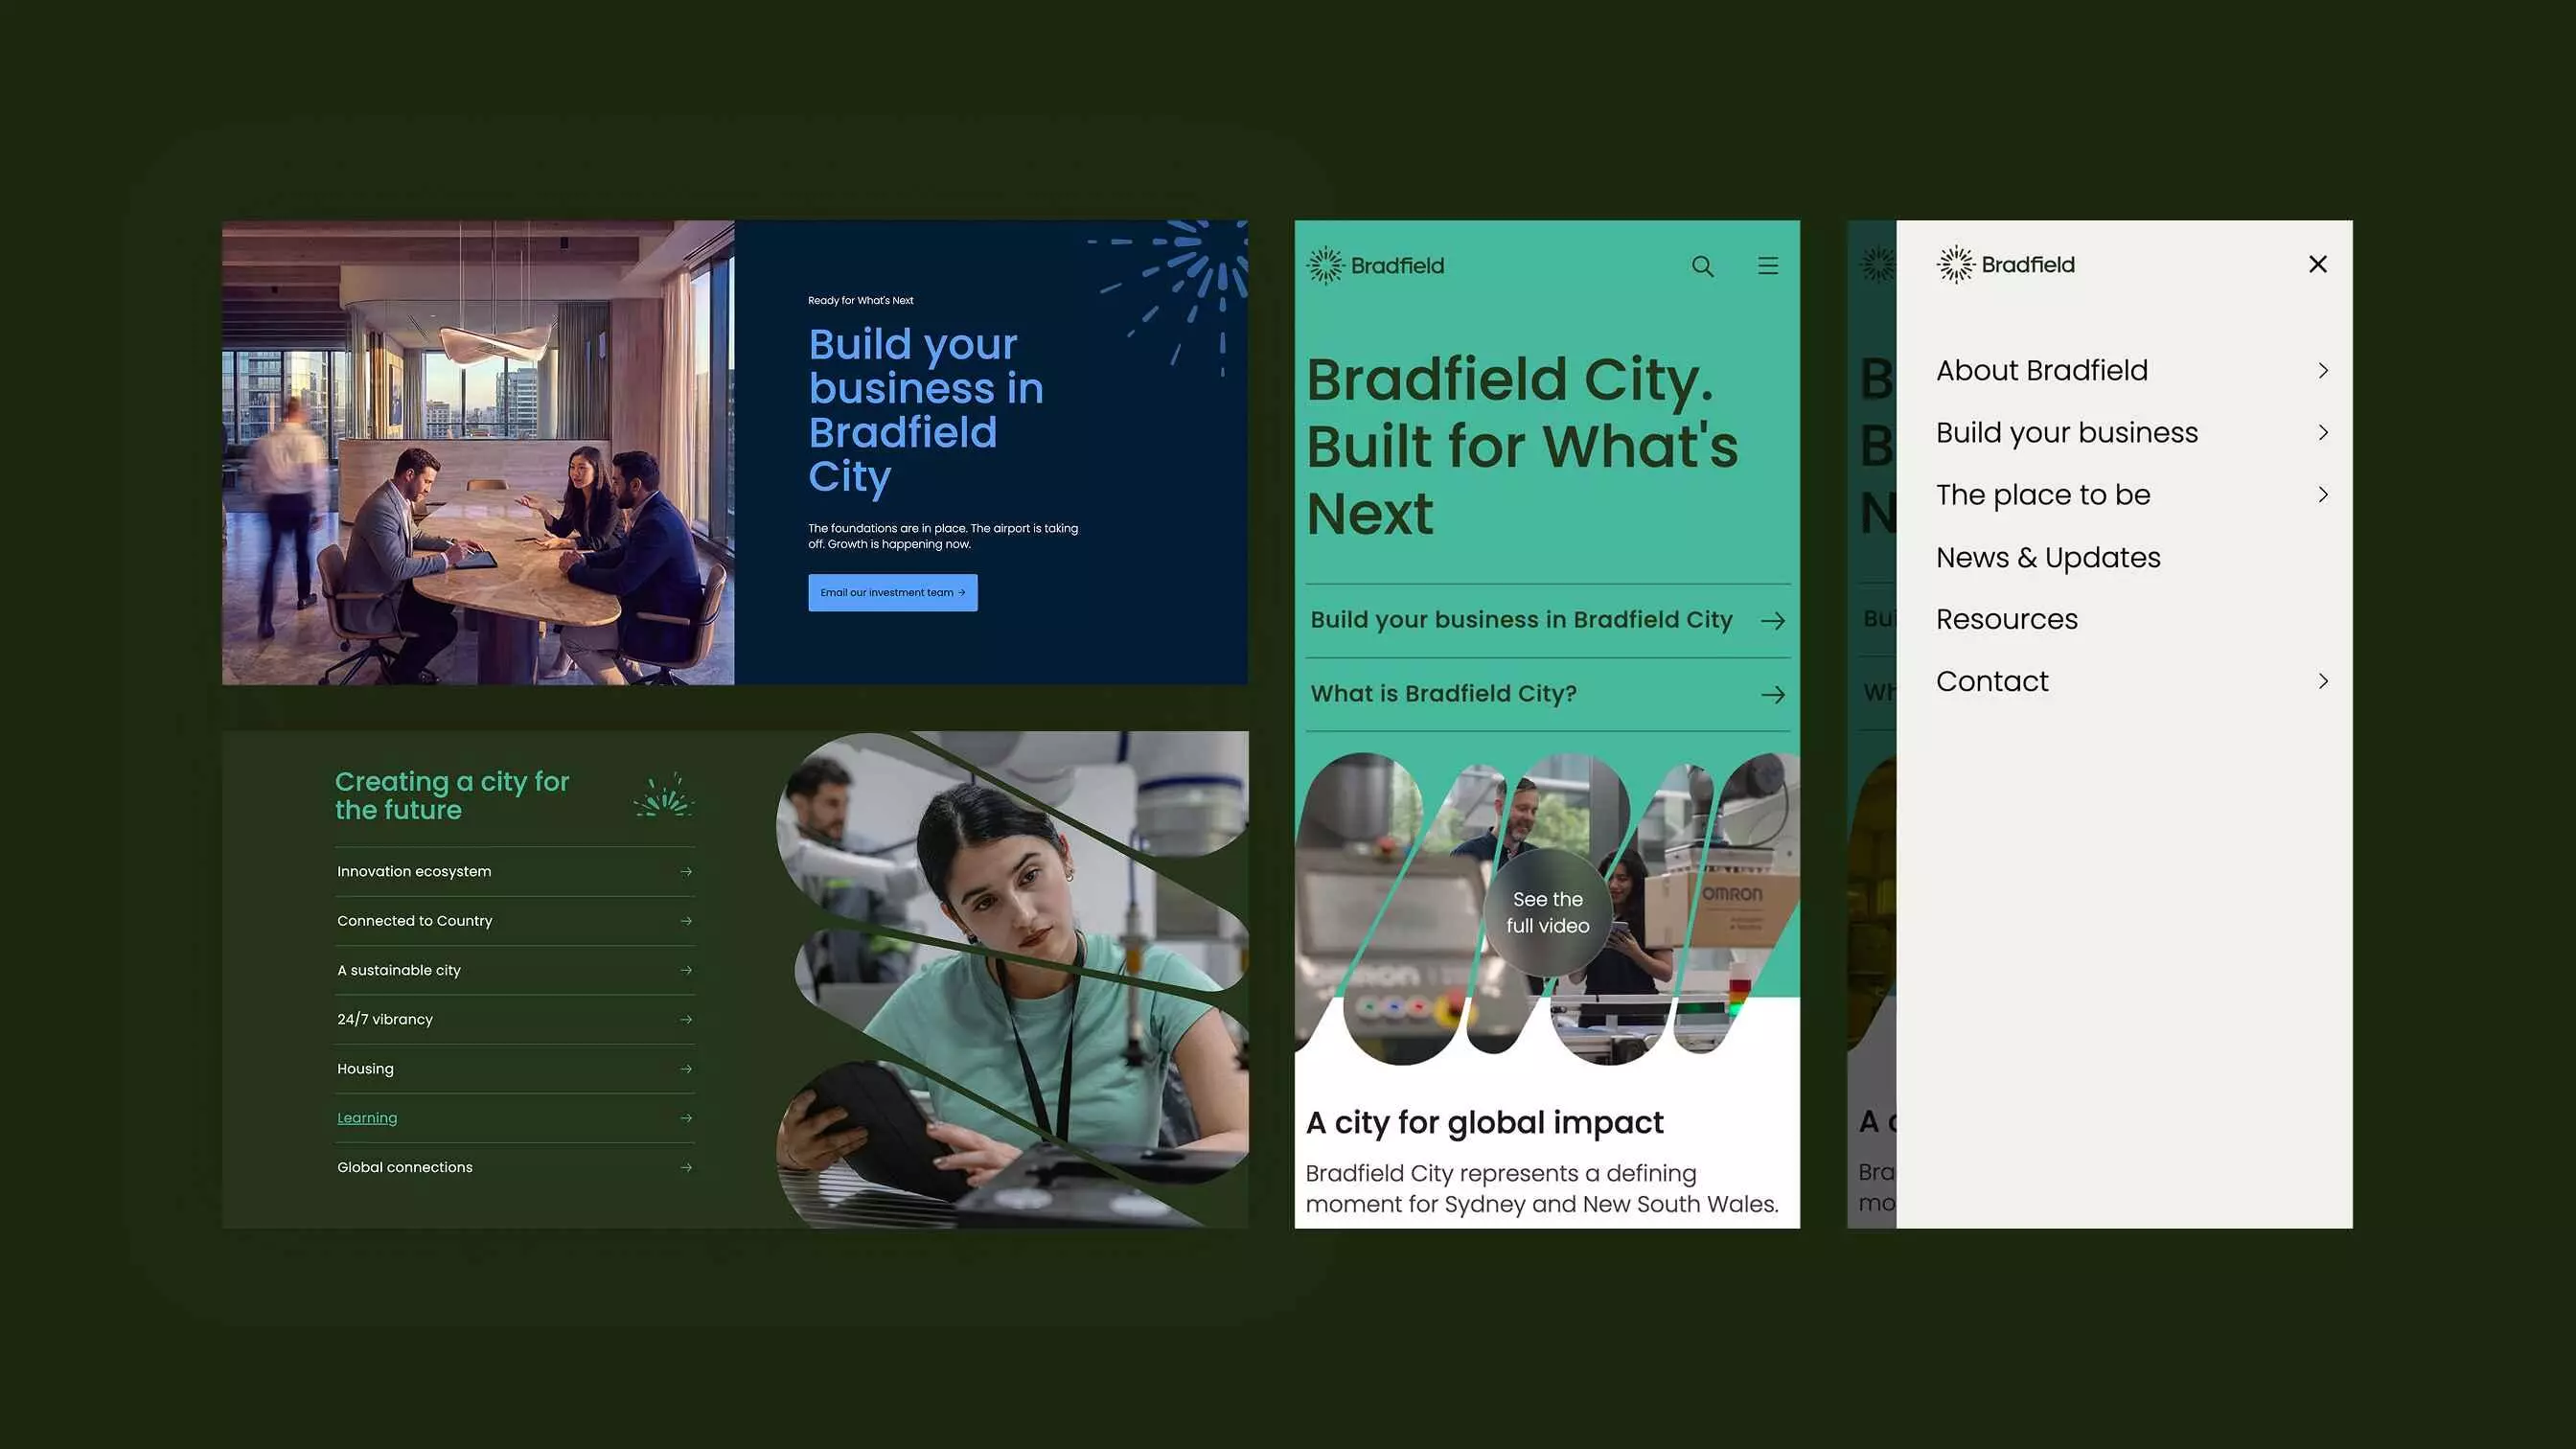2576x1449 pixels.
Task: Select Connected to Country item
Action: click(x=414, y=921)
